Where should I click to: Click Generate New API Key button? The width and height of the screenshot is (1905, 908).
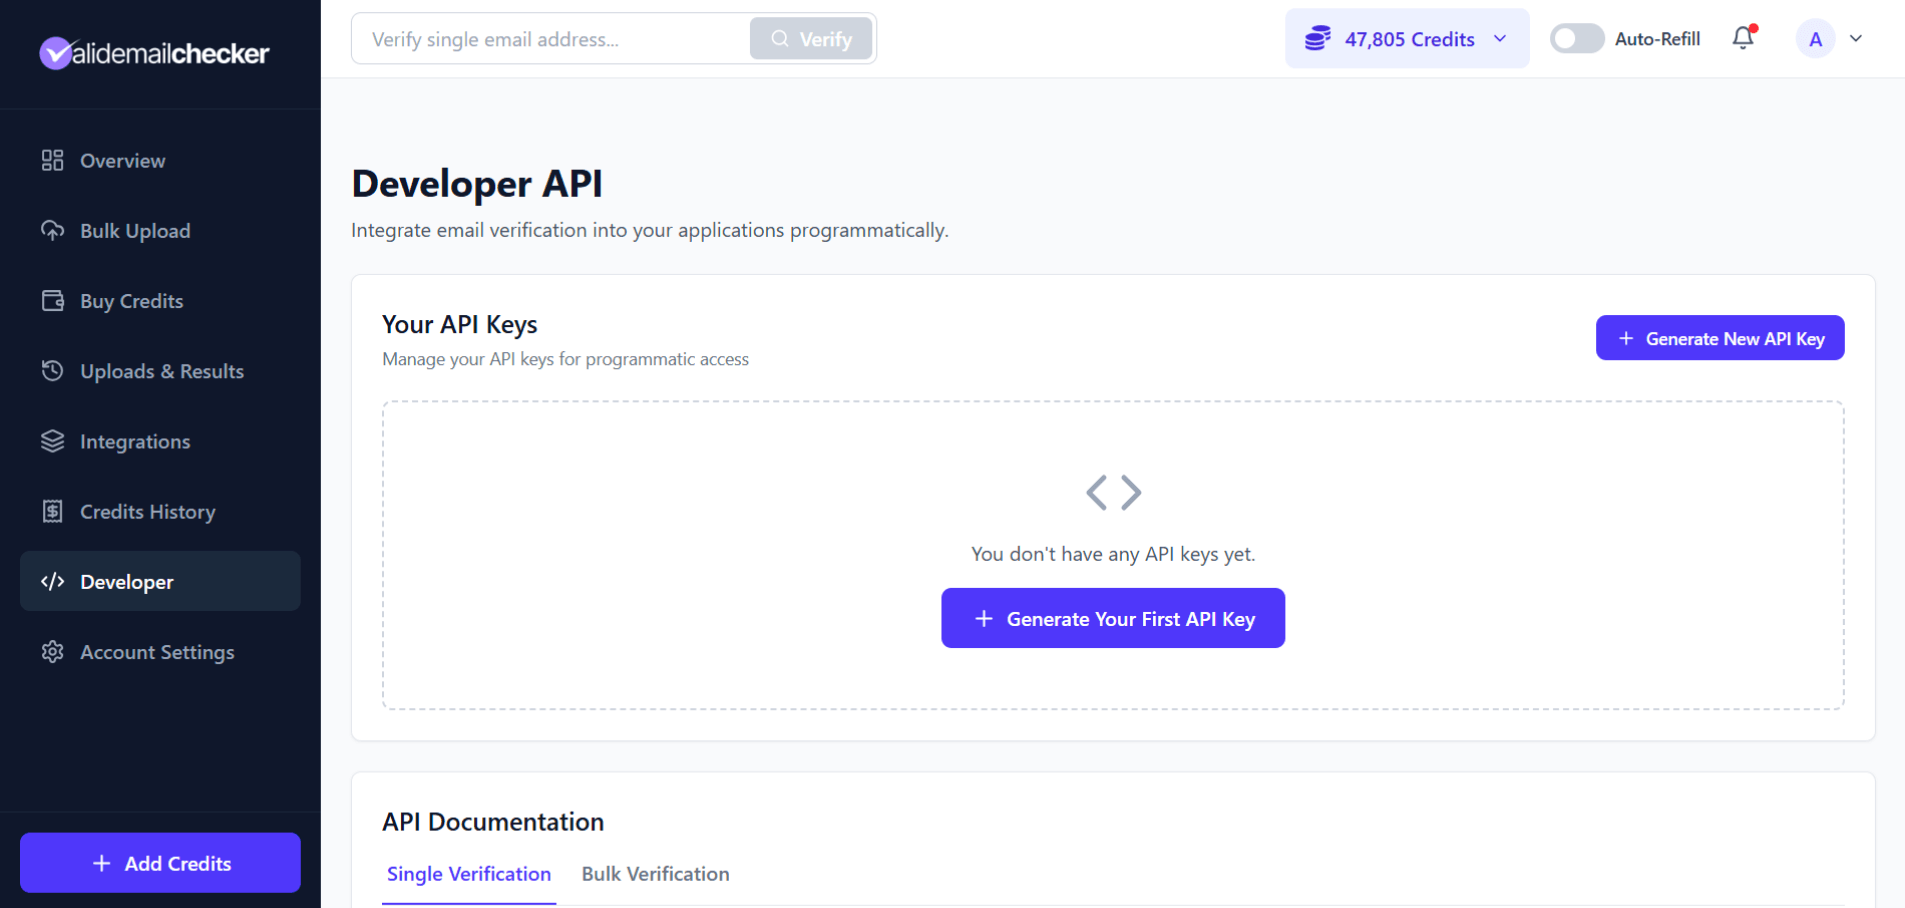1719,338
